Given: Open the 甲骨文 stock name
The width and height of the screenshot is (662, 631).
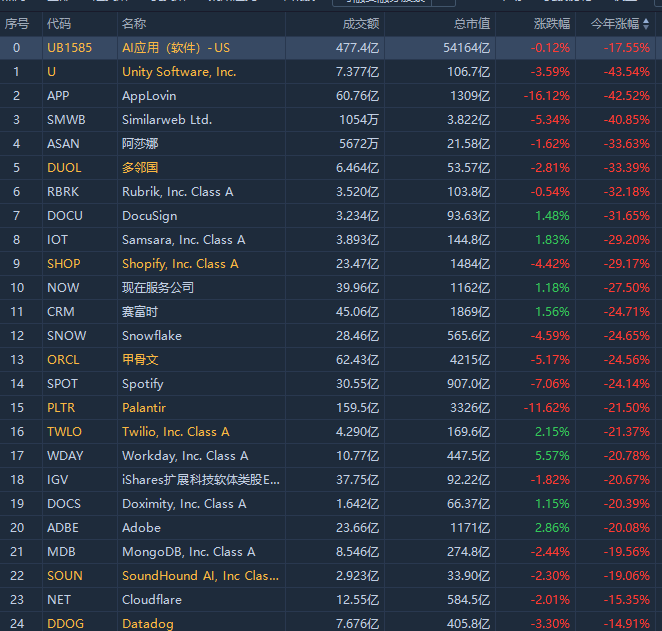Looking at the screenshot, I should [140, 360].
